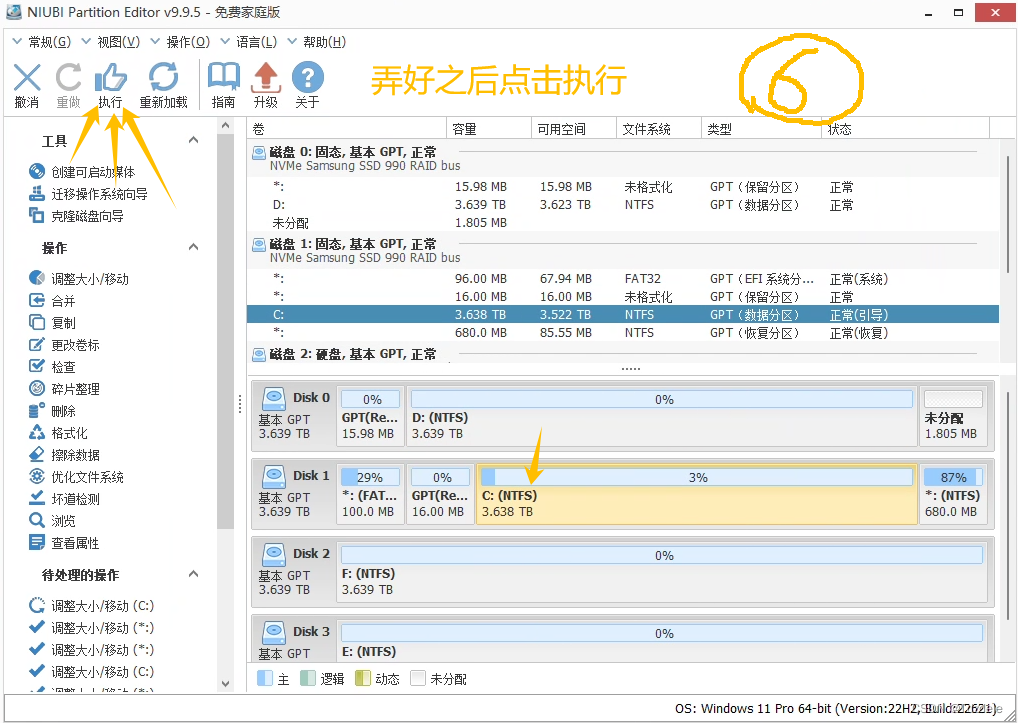Select F: (NTFS) block on Disk 2

coord(662,572)
